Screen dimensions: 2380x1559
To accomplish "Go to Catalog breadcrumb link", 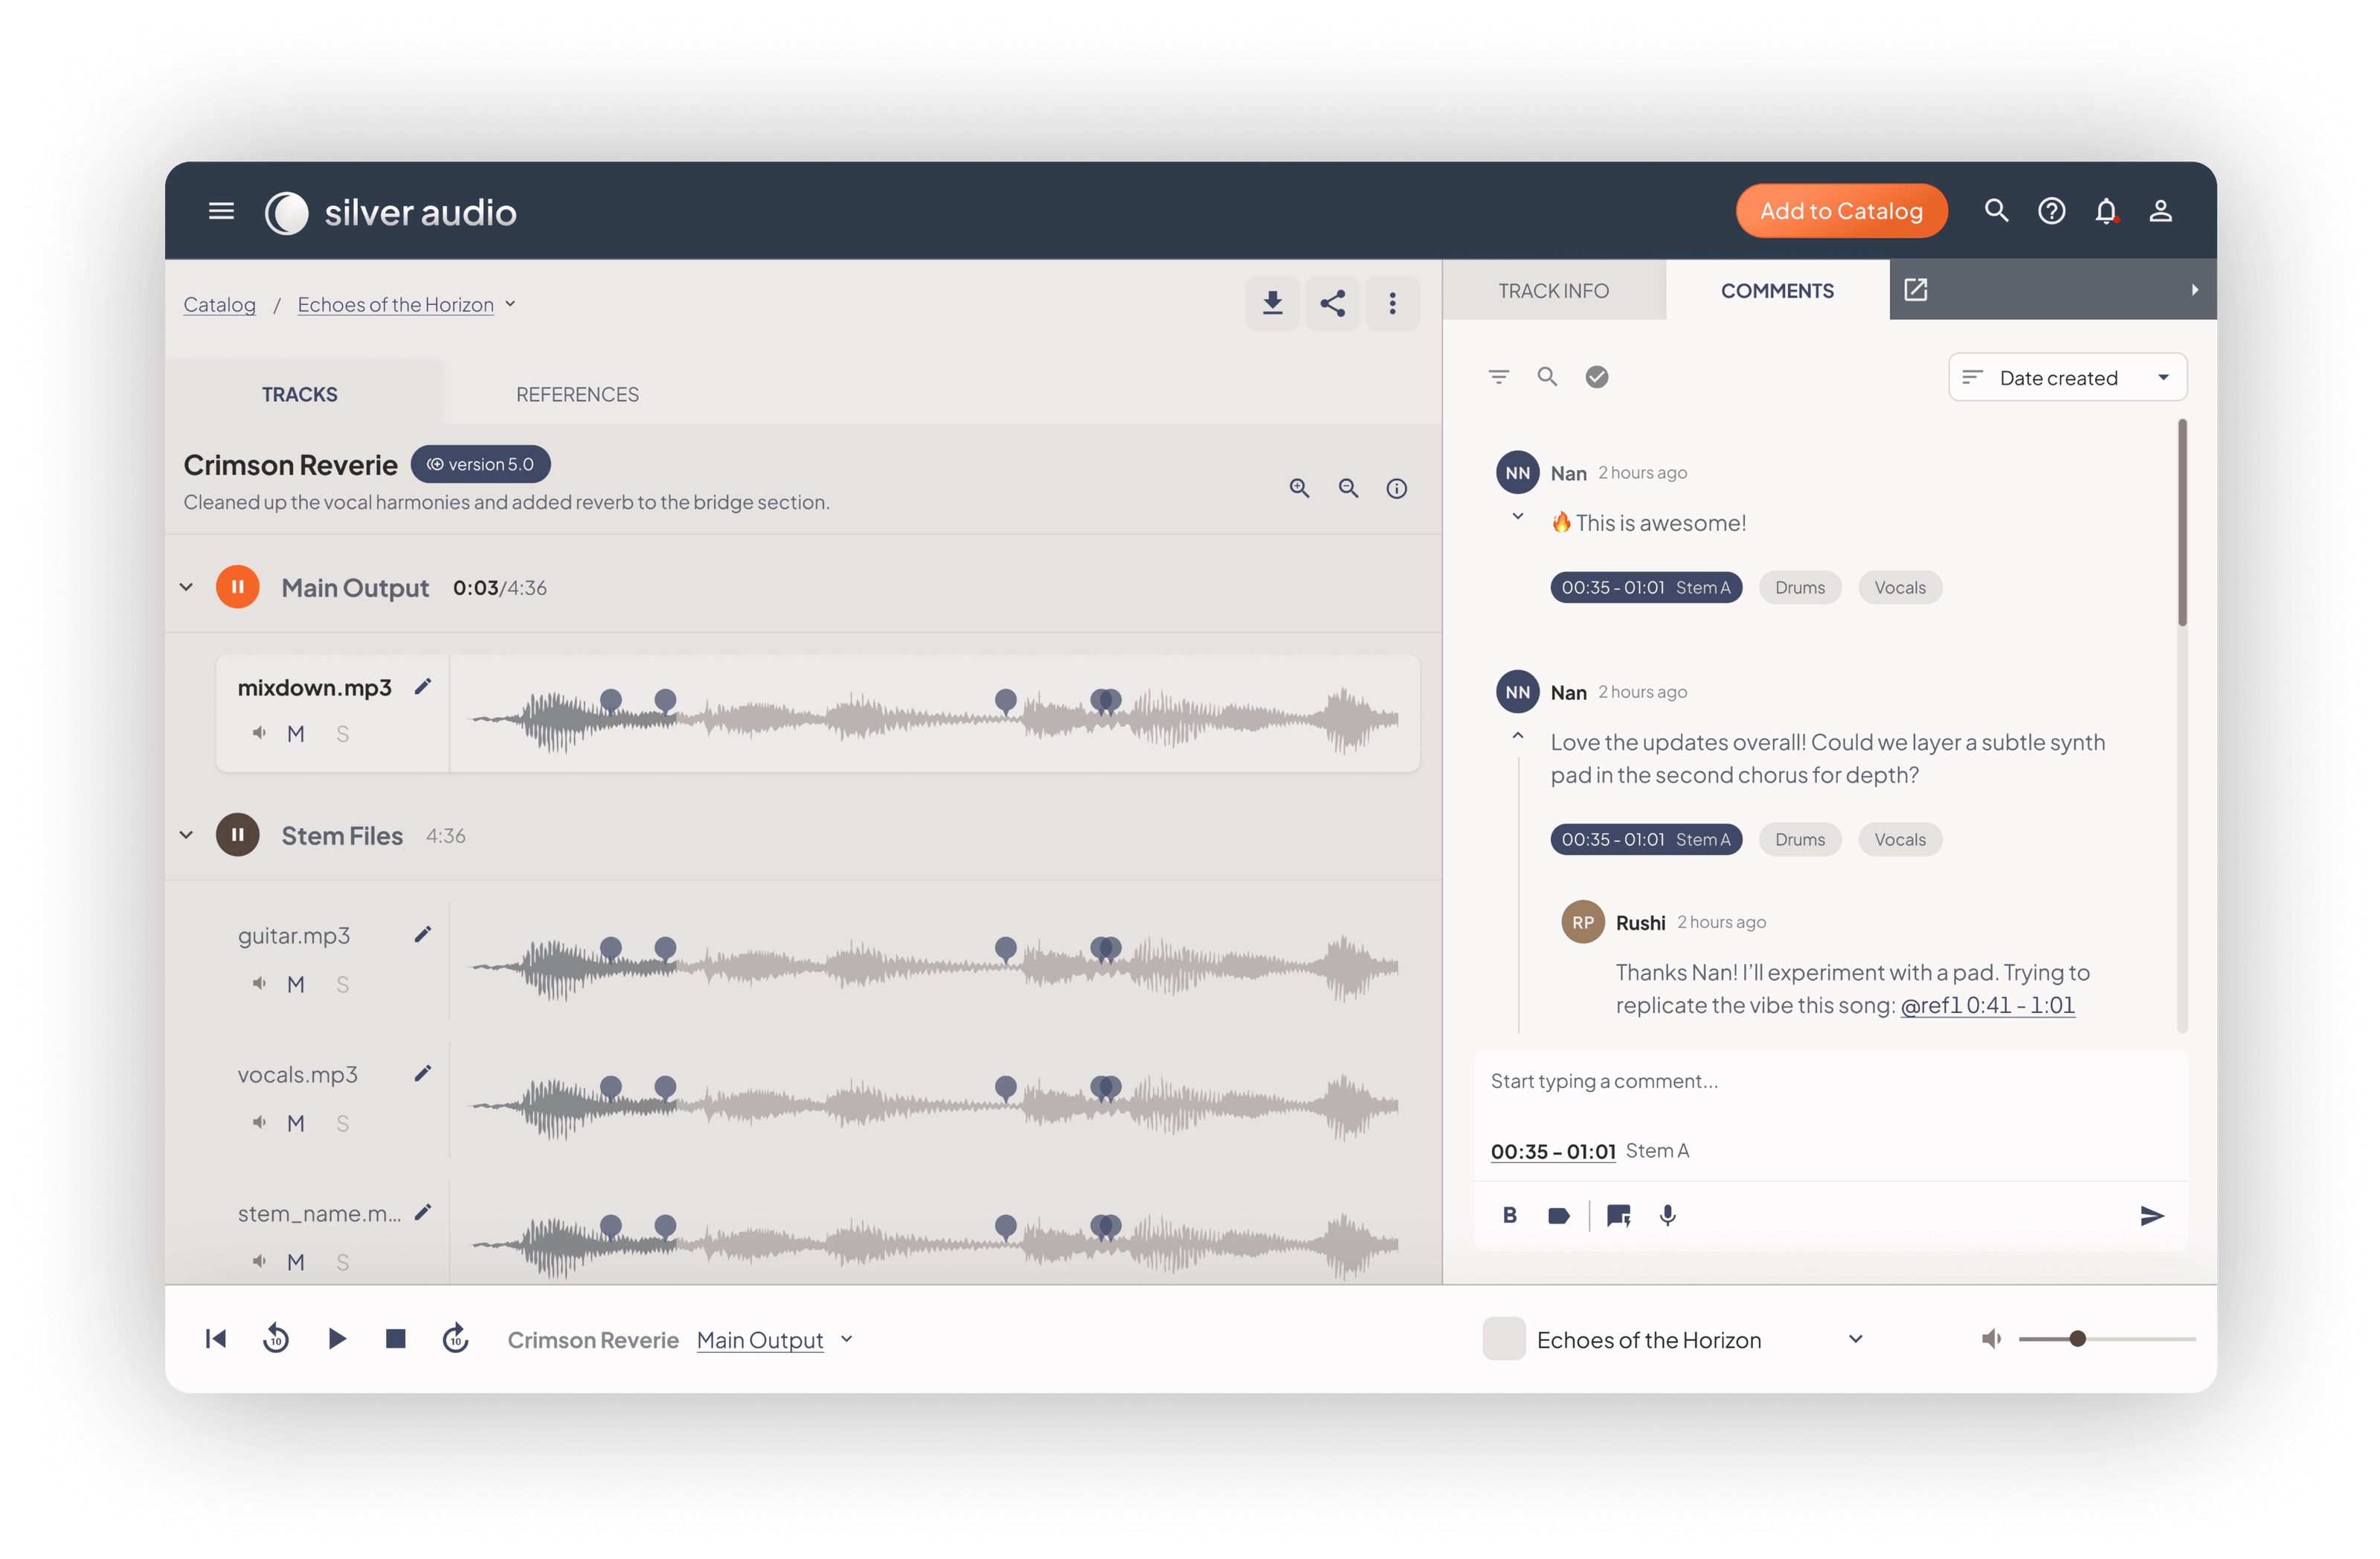I will pyautogui.click(x=219, y=304).
